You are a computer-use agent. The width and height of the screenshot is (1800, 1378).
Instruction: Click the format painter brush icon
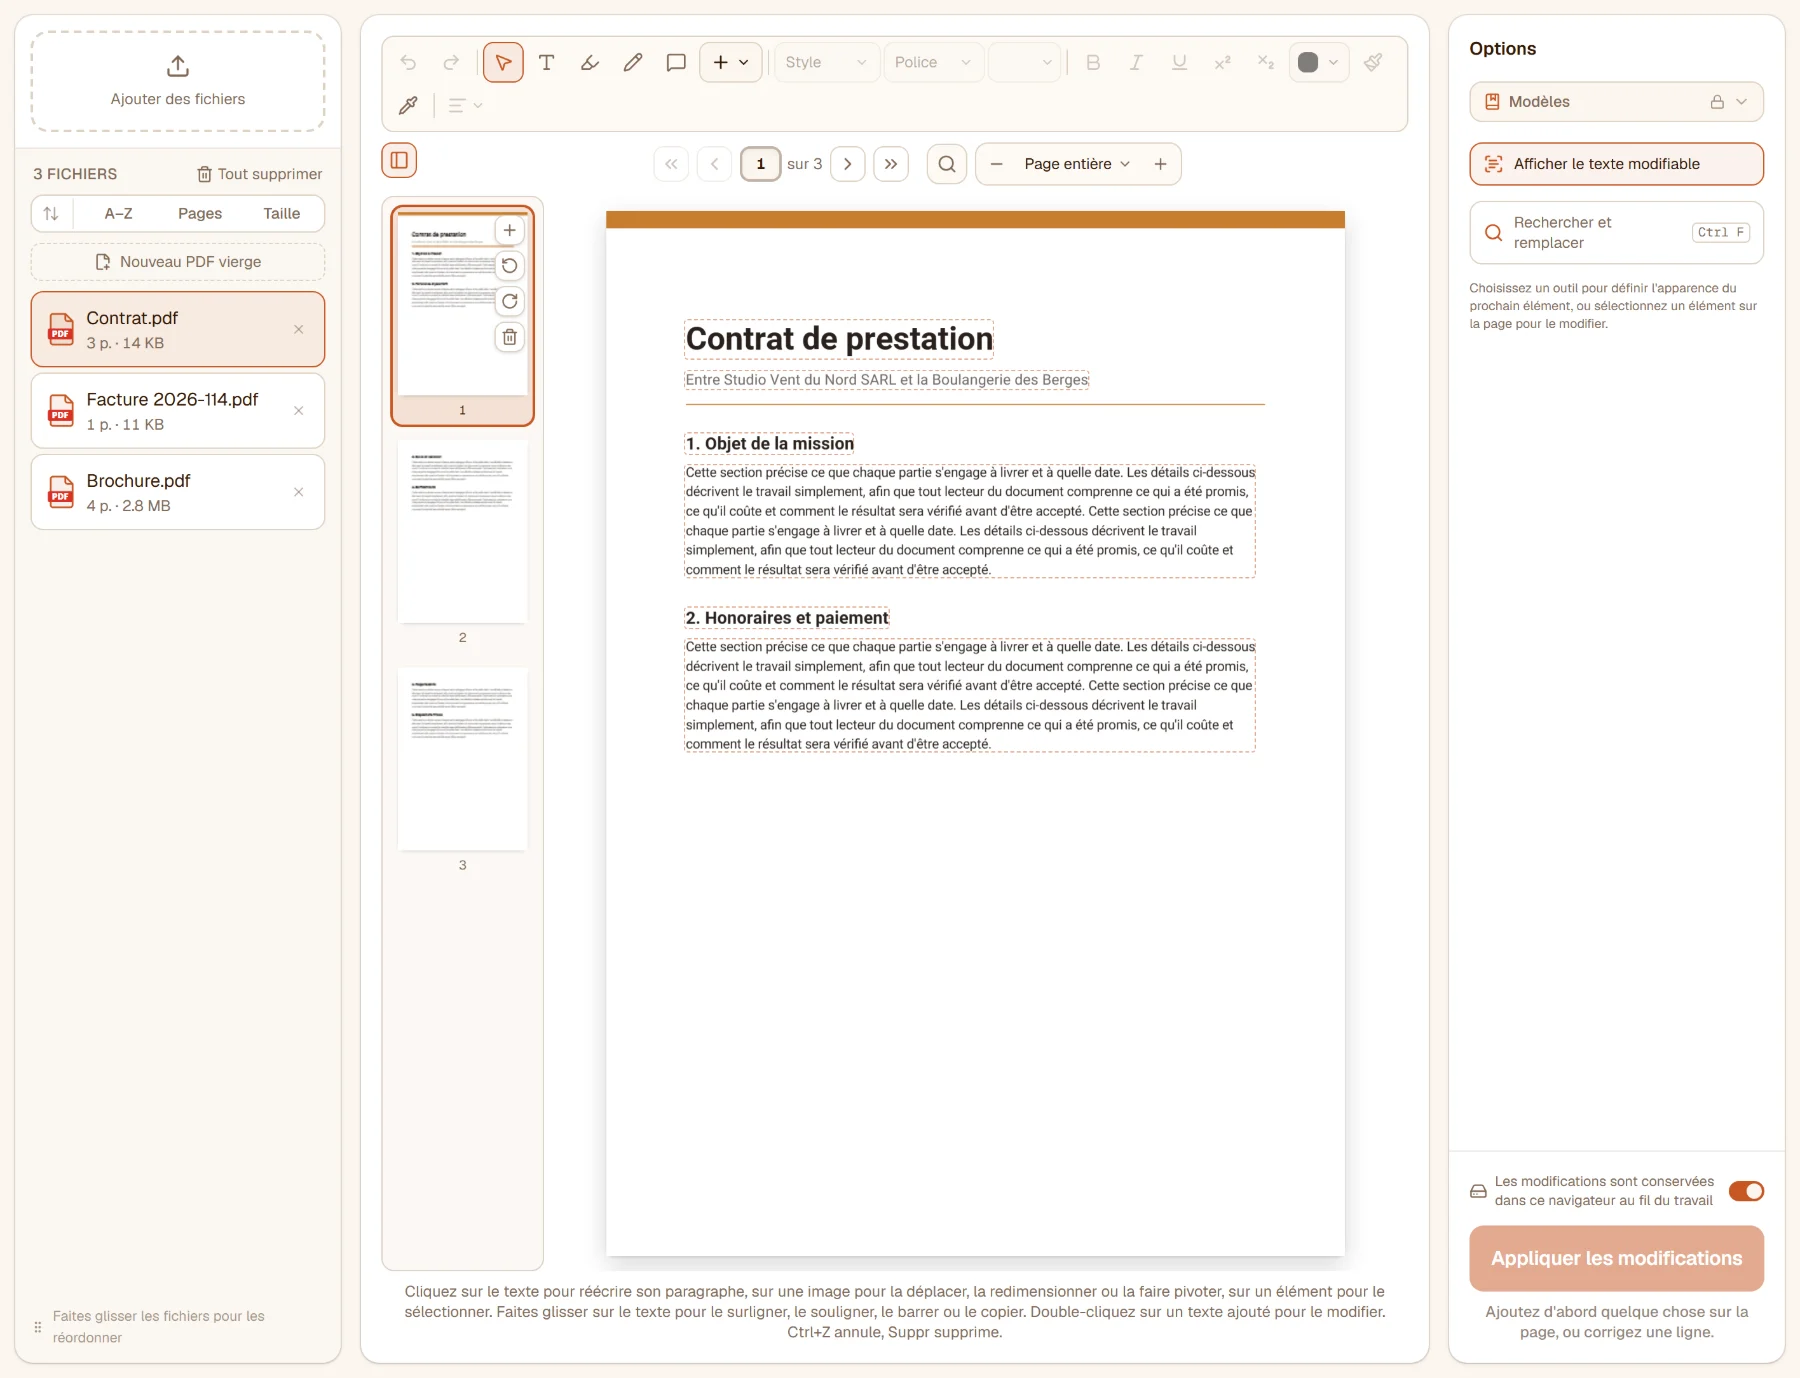1374,62
